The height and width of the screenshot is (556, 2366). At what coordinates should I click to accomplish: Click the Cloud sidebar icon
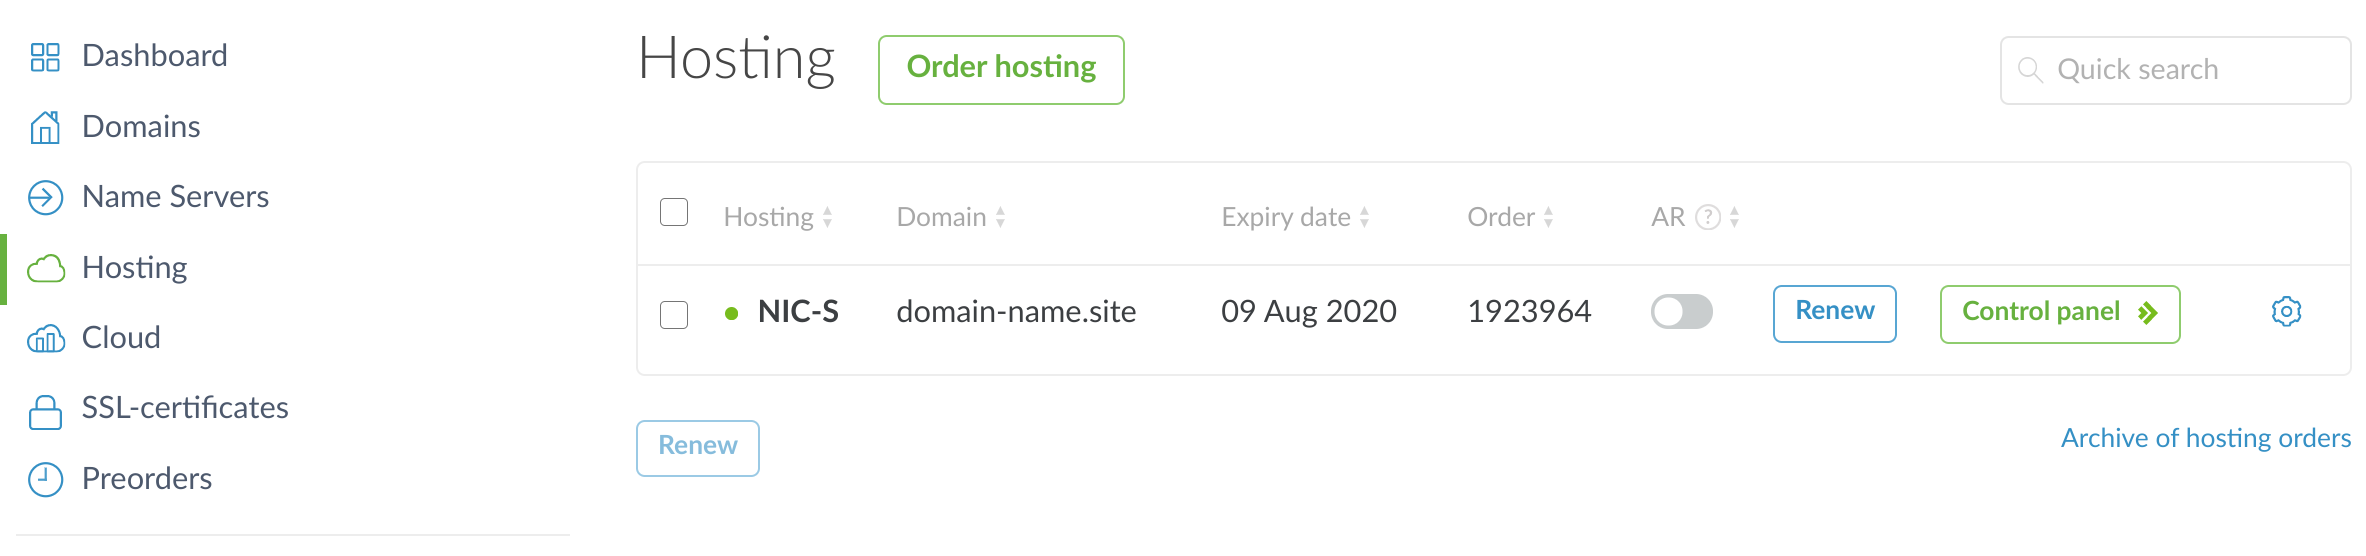[45, 339]
